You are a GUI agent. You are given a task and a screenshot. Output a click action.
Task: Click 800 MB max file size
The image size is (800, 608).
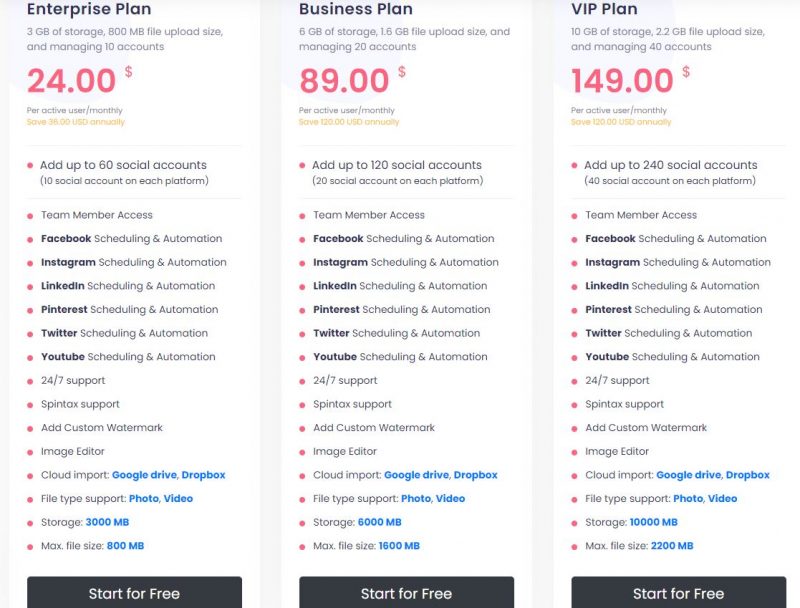[x=126, y=546]
